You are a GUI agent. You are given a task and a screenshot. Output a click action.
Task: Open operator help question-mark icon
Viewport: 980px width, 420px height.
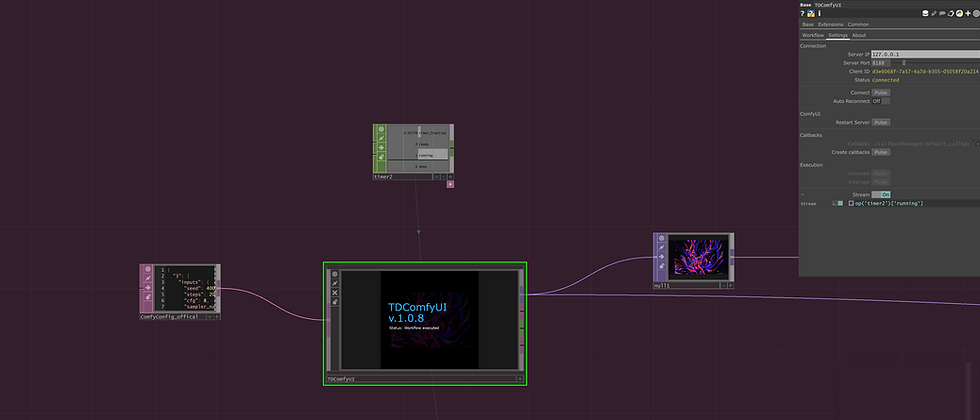pyautogui.click(x=802, y=13)
